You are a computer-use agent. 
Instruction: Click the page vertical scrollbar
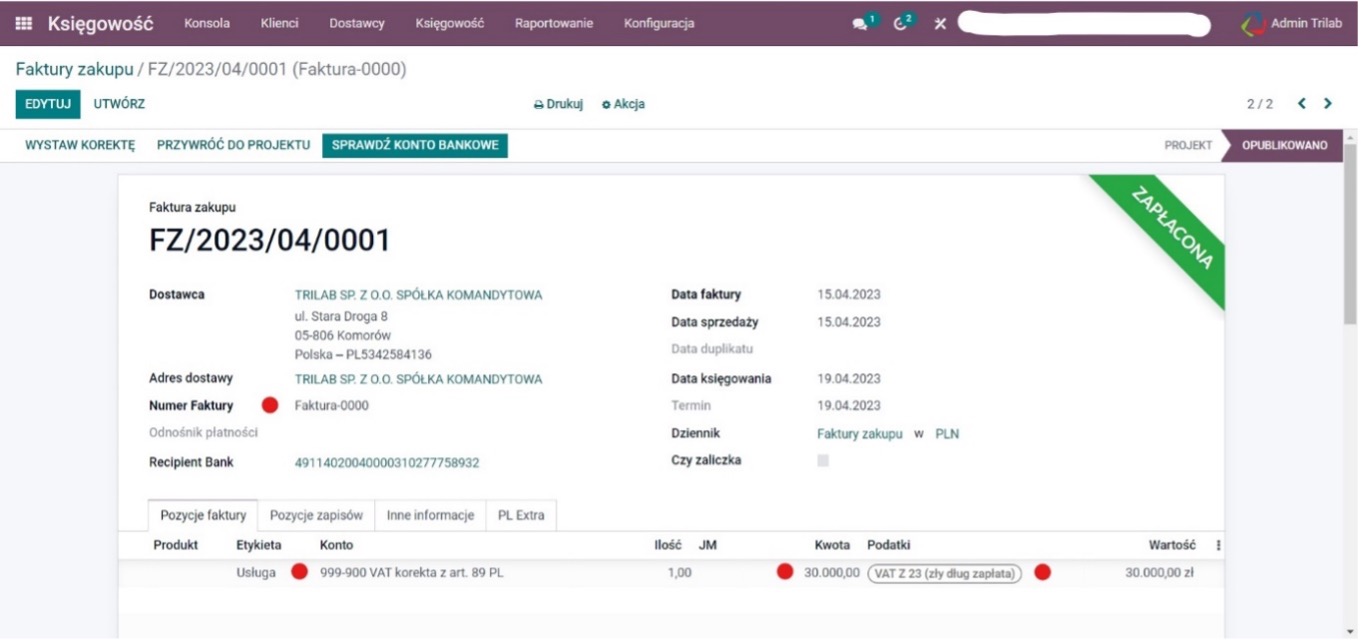pos(1350,235)
